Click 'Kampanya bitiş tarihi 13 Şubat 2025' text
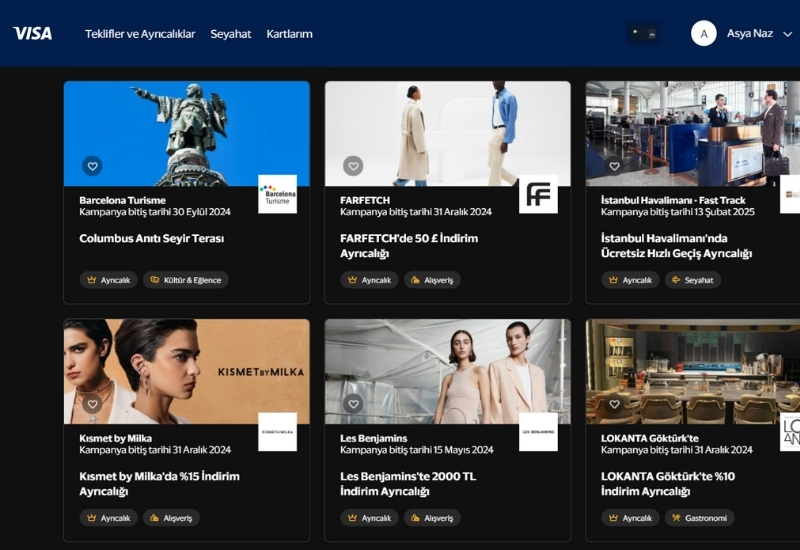 coord(678,212)
